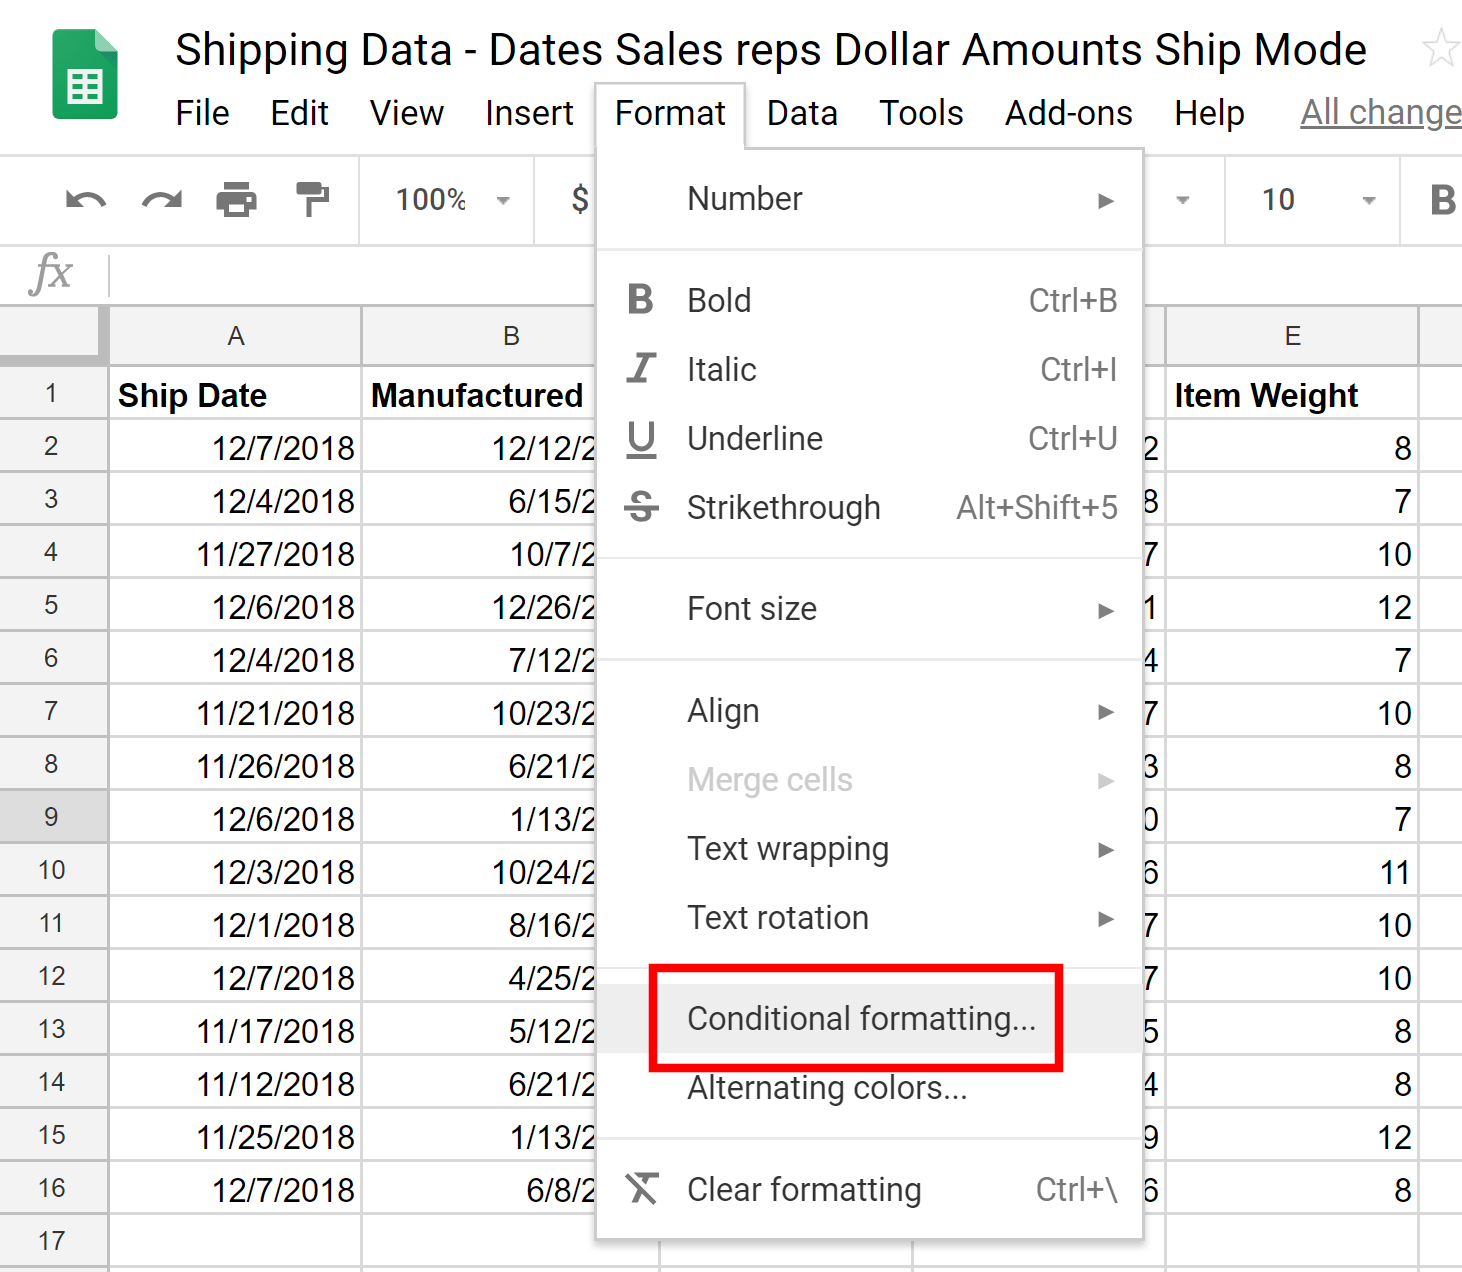The width and height of the screenshot is (1462, 1272).
Task: Click the Ship Date header cell
Action: point(235,394)
